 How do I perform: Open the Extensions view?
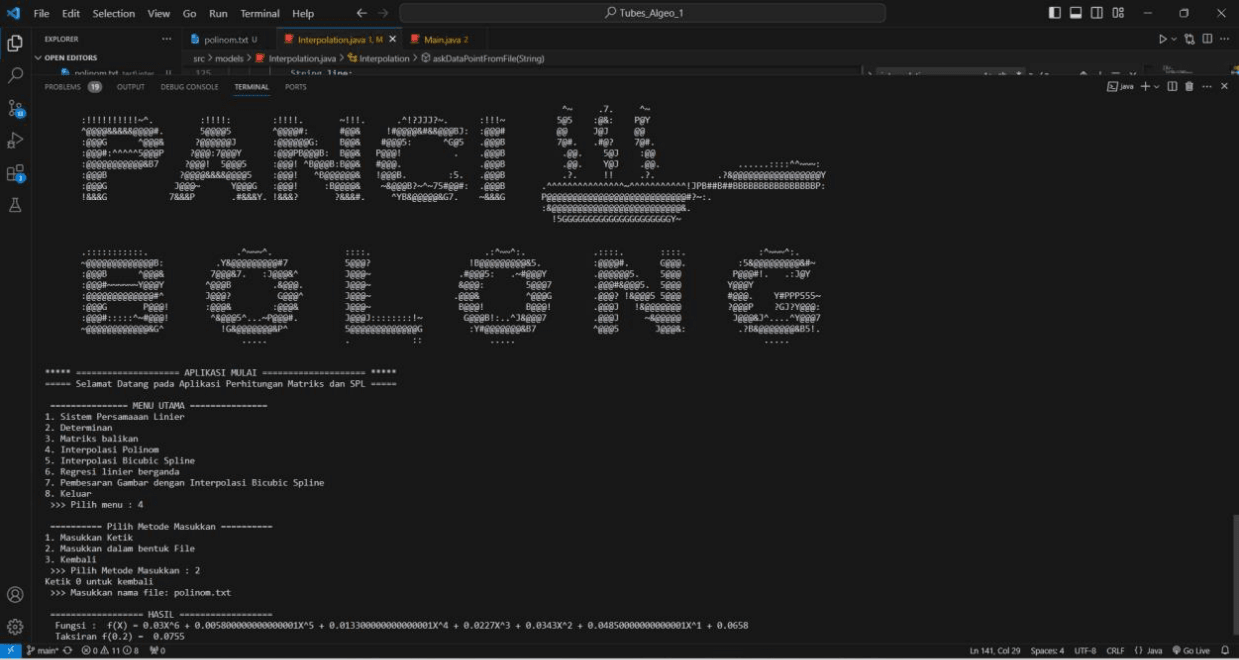coord(15,173)
